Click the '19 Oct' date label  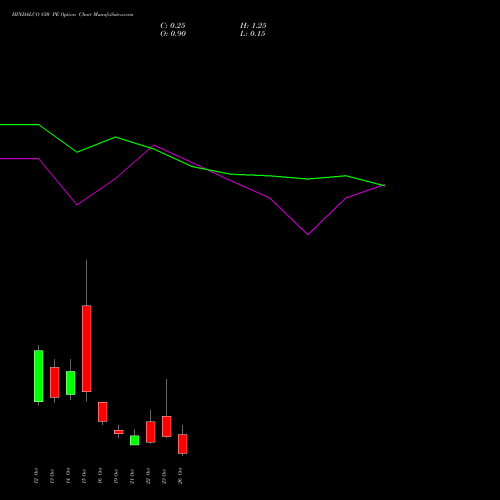pyautogui.click(x=116, y=476)
